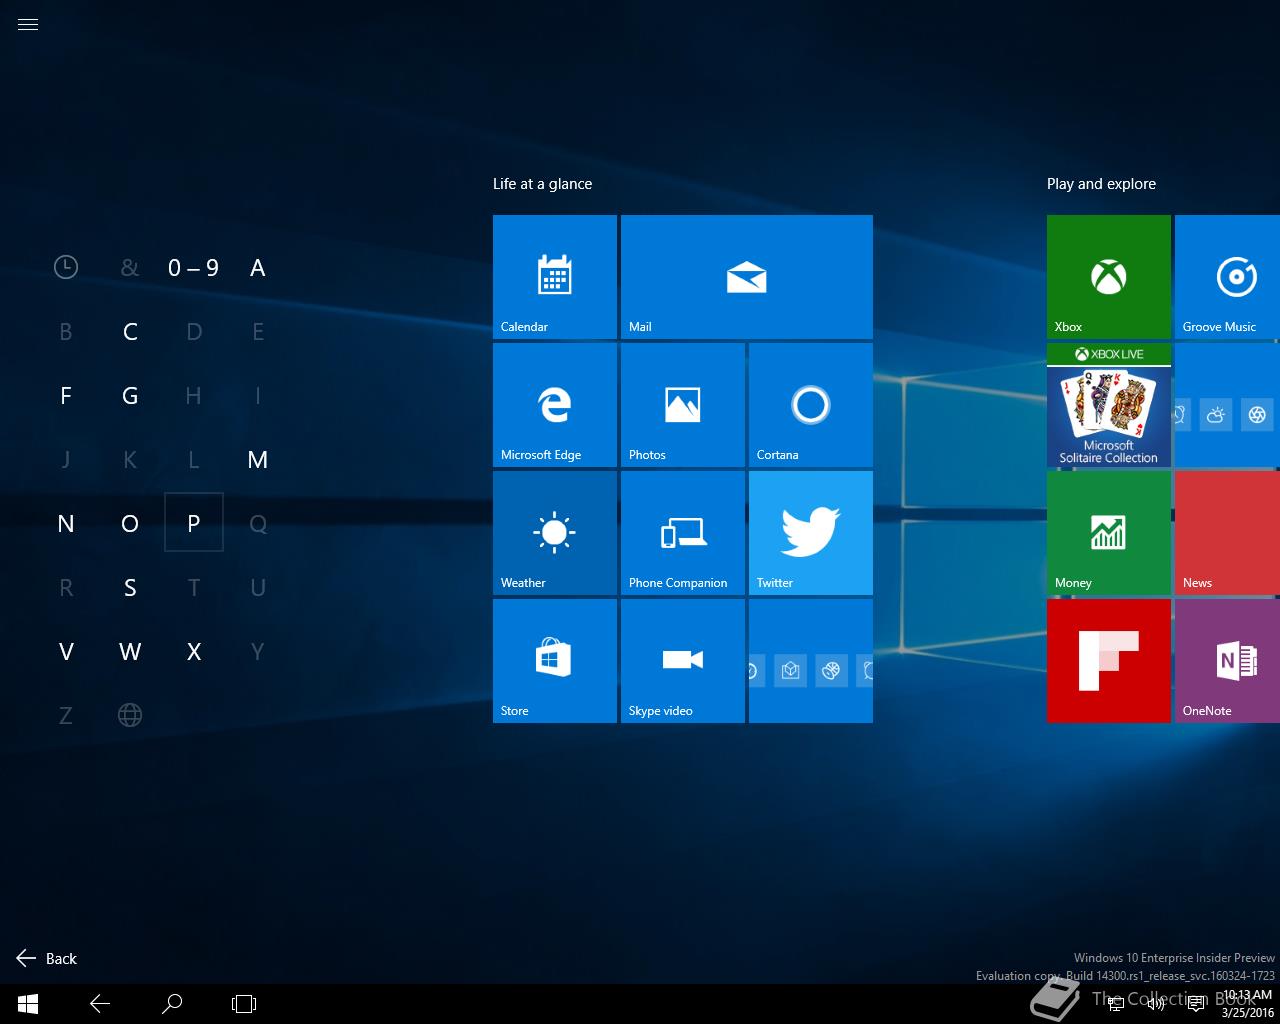Image resolution: width=1280 pixels, height=1024 pixels.
Task: Launch Skype video tile
Action: click(683, 661)
